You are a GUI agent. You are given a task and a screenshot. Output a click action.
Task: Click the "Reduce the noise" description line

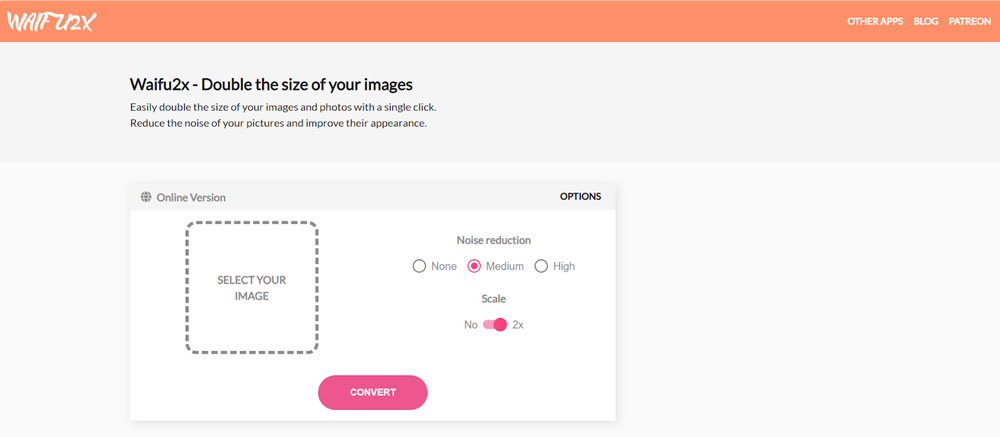coord(278,123)
